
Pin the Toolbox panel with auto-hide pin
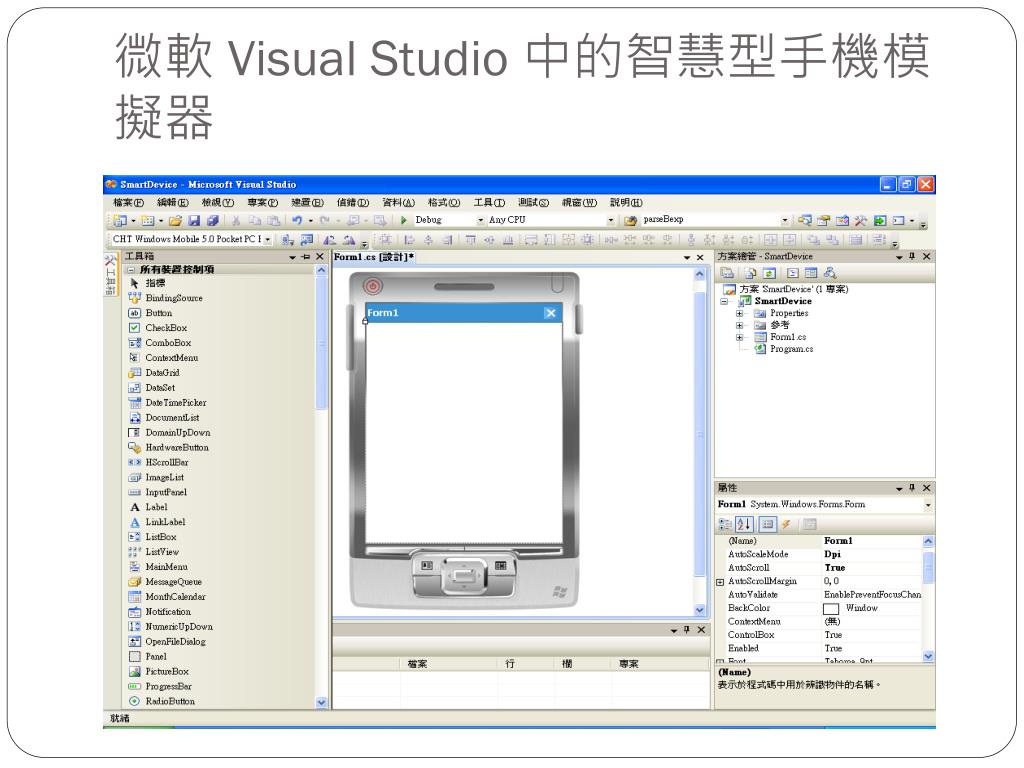[306, 257]
